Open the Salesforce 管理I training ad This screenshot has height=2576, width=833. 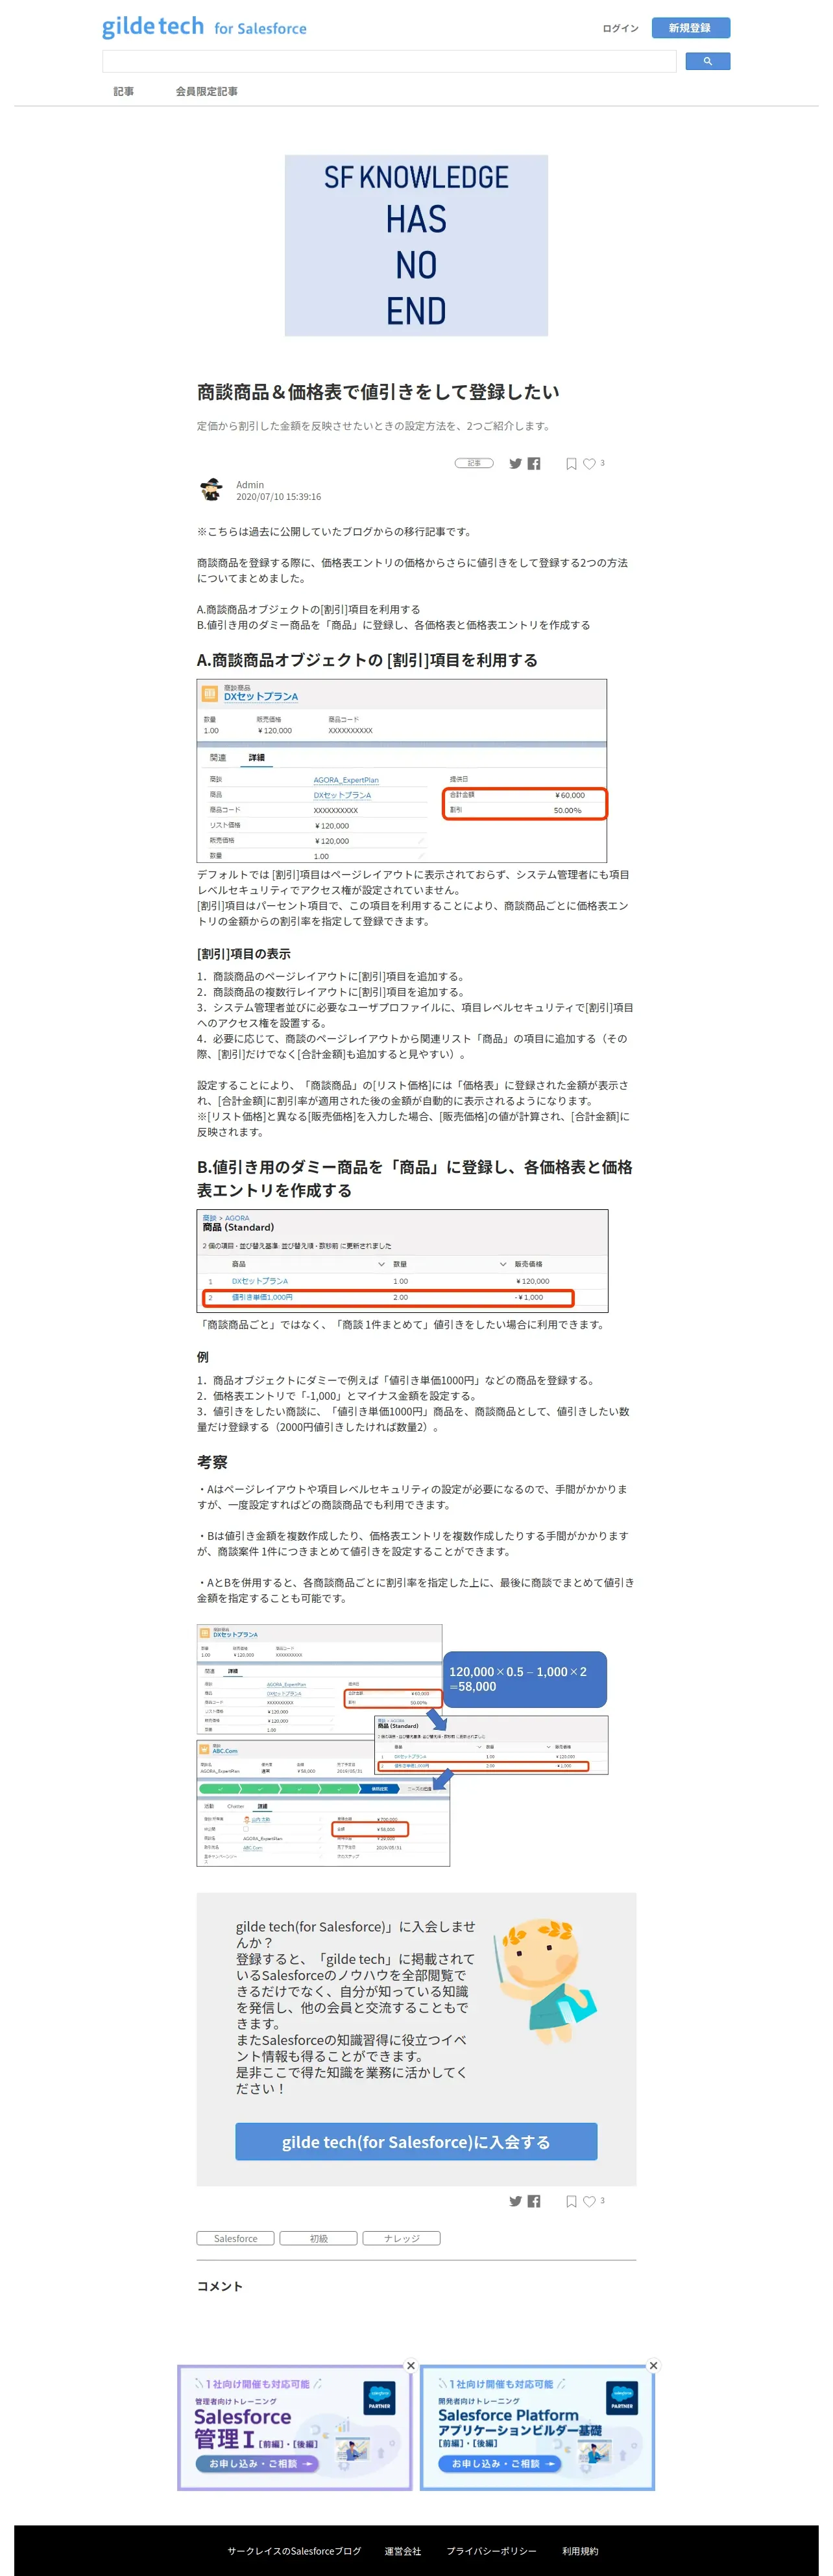click(x=295, y=2427)
